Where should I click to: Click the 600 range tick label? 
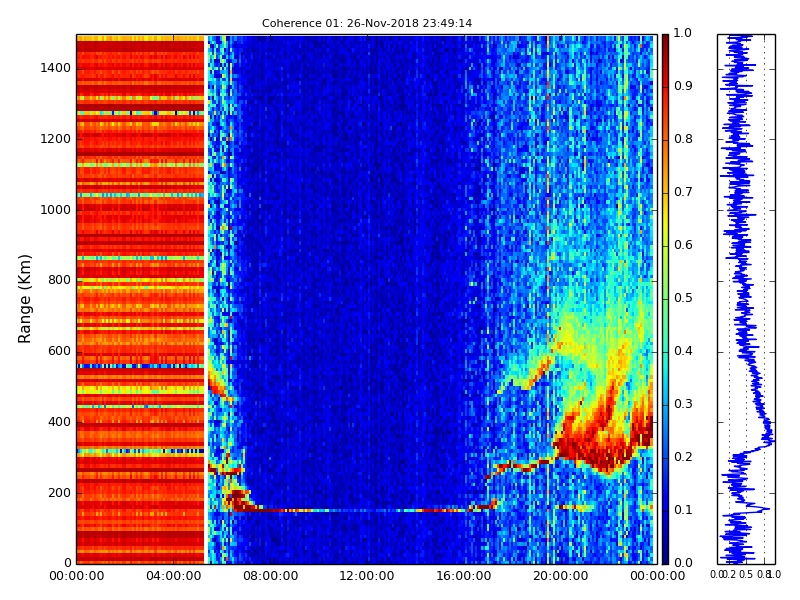click(x=59, y=351)
